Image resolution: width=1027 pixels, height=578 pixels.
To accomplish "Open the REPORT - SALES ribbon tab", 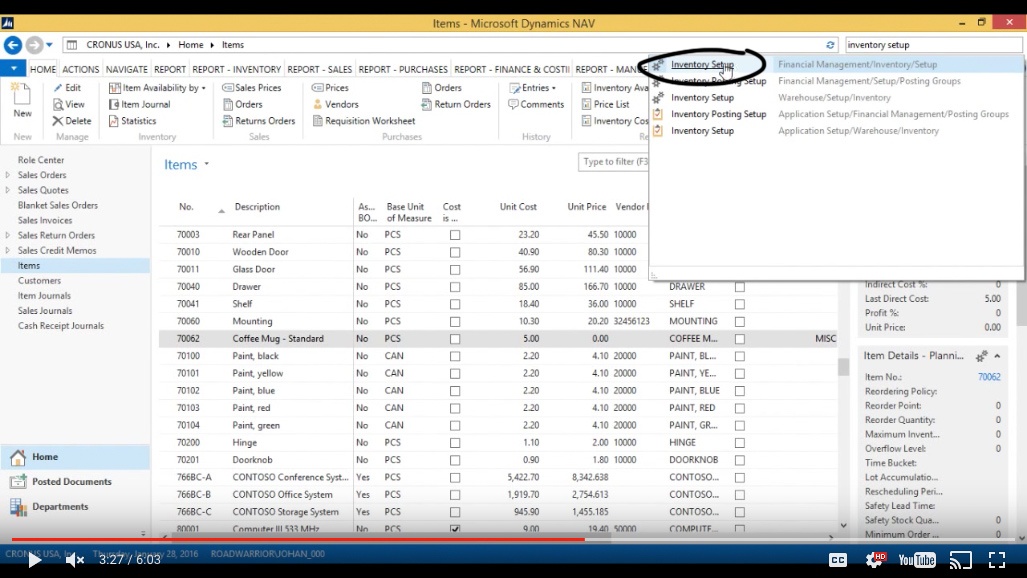I will tap(320, 69).
